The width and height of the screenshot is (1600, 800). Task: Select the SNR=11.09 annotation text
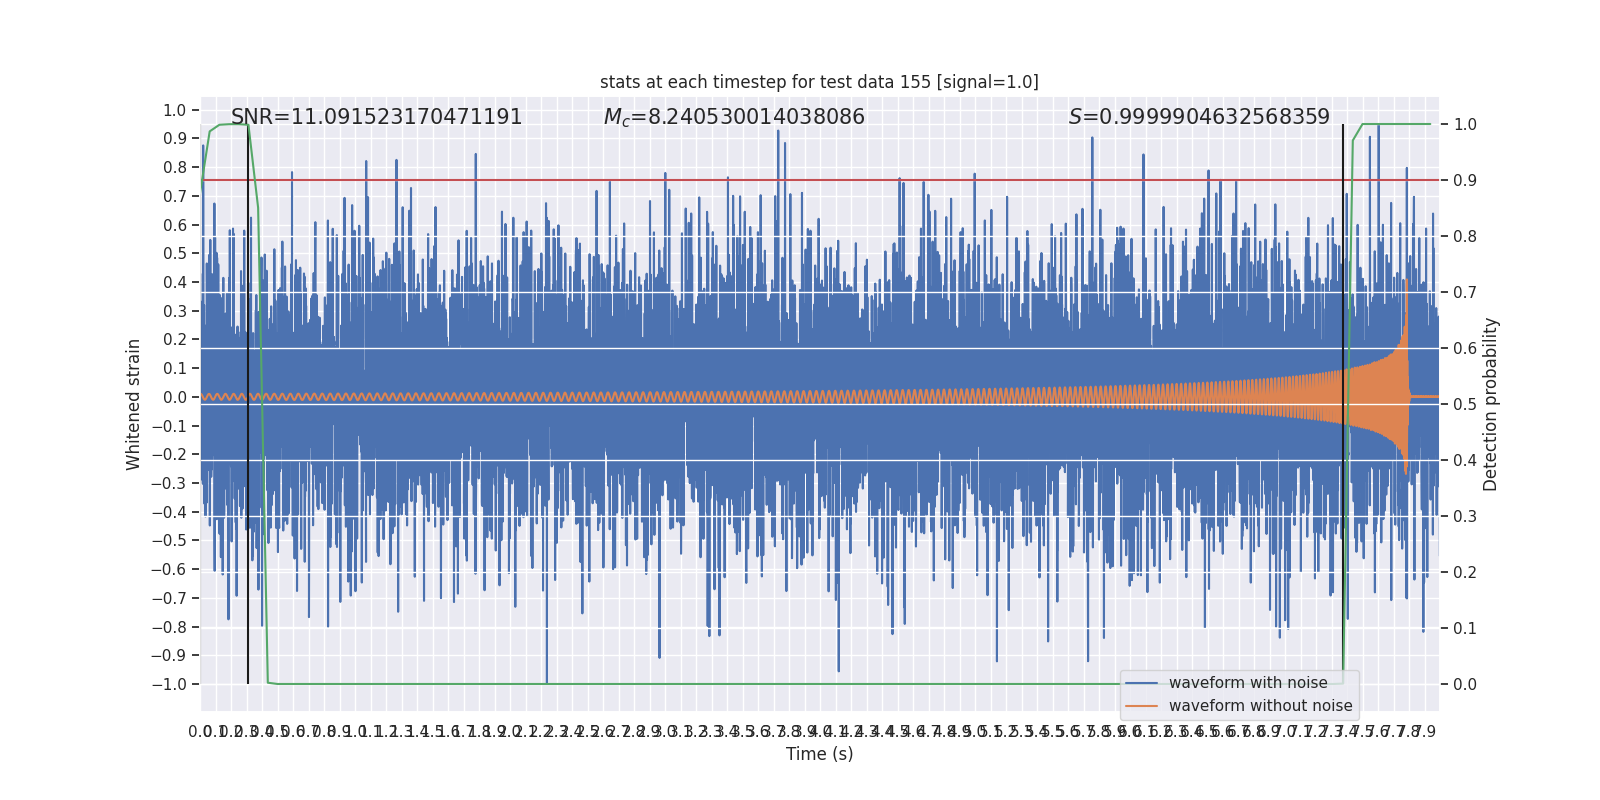[x=376, y=117]
